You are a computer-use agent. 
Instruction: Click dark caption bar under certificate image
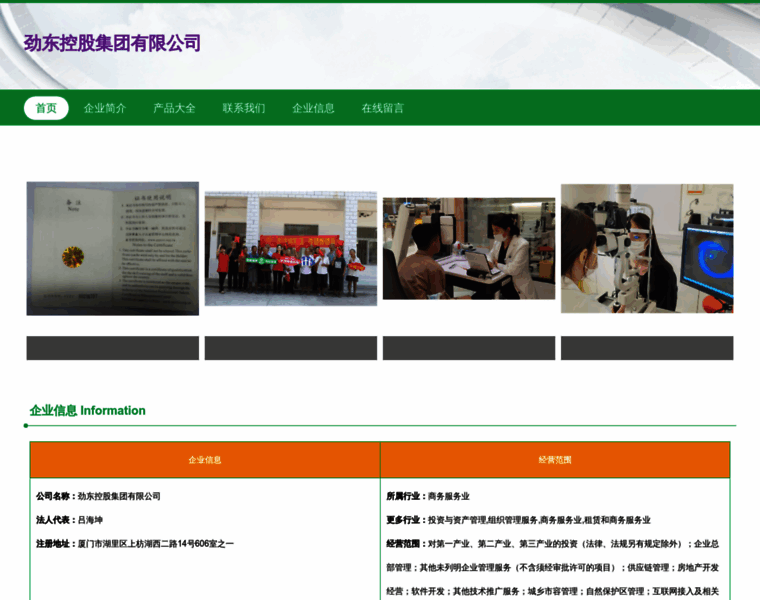point(112,348)
